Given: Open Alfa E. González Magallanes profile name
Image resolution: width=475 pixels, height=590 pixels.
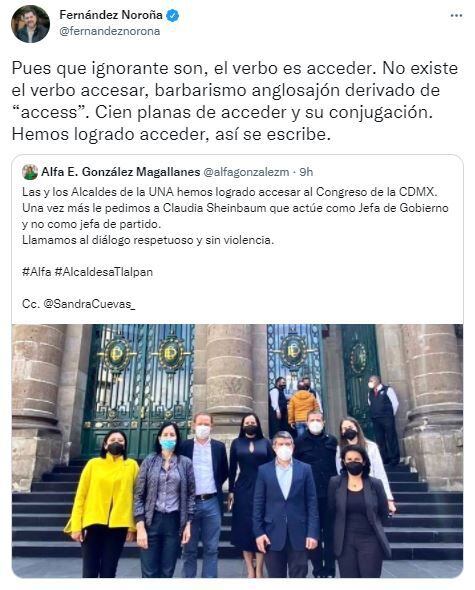Looking at the screenshot, I should pos(120,172).
